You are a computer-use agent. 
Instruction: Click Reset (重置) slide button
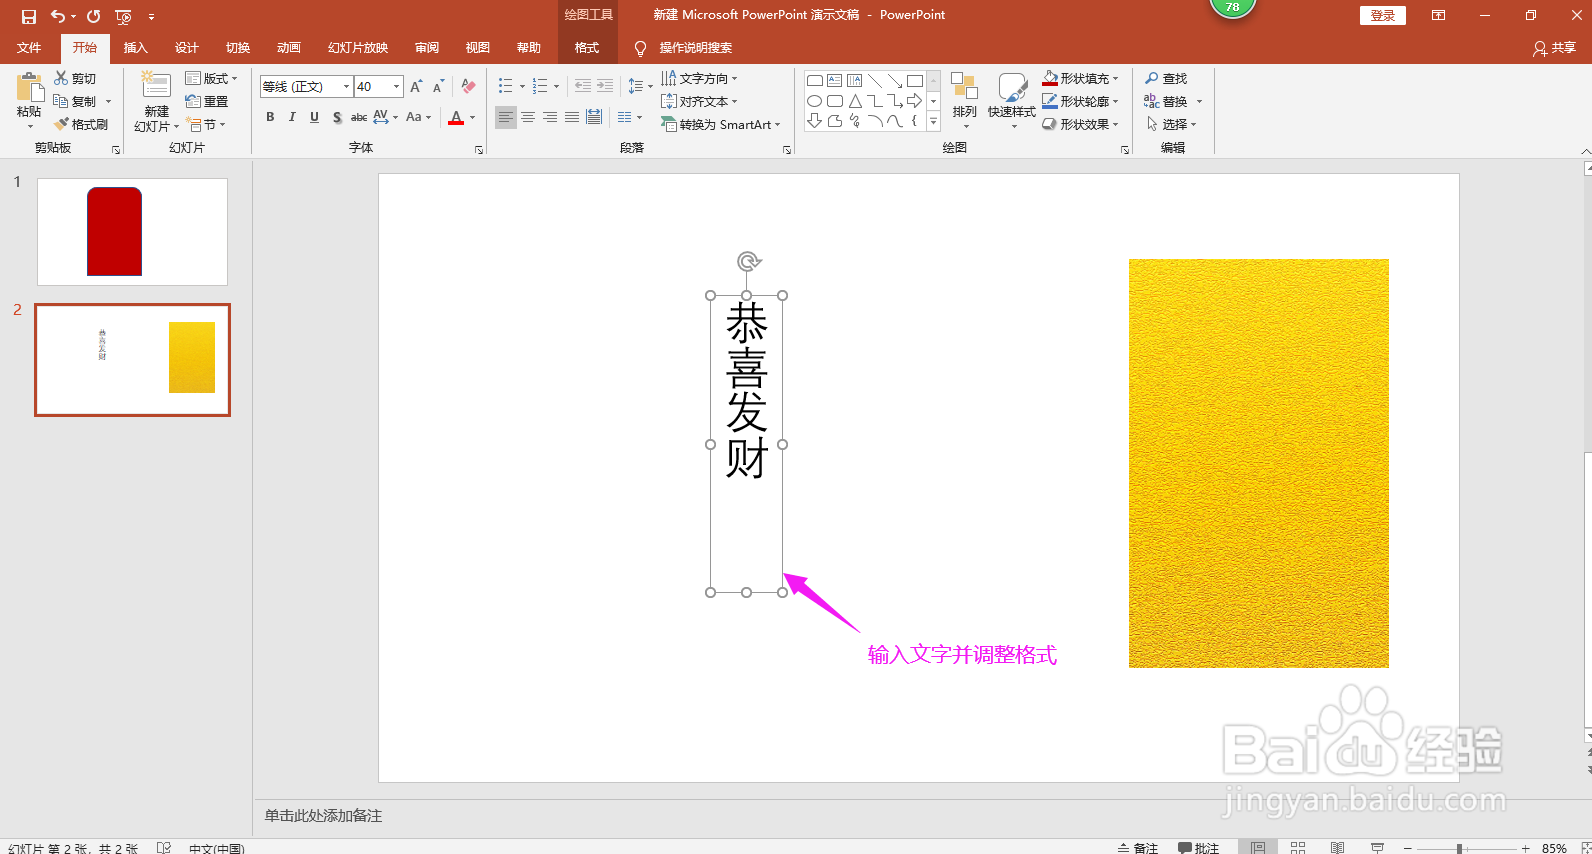207,101
